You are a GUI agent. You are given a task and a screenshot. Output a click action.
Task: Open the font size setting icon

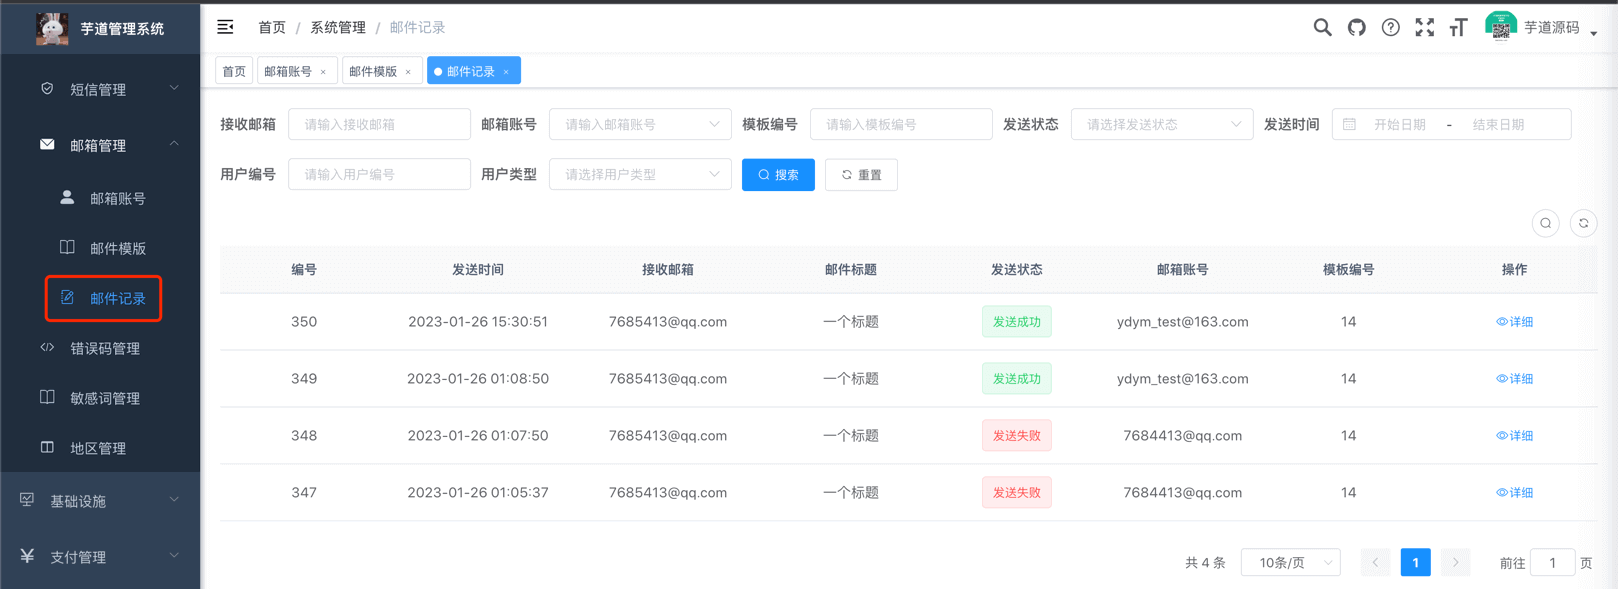(x=1458, y=28)
